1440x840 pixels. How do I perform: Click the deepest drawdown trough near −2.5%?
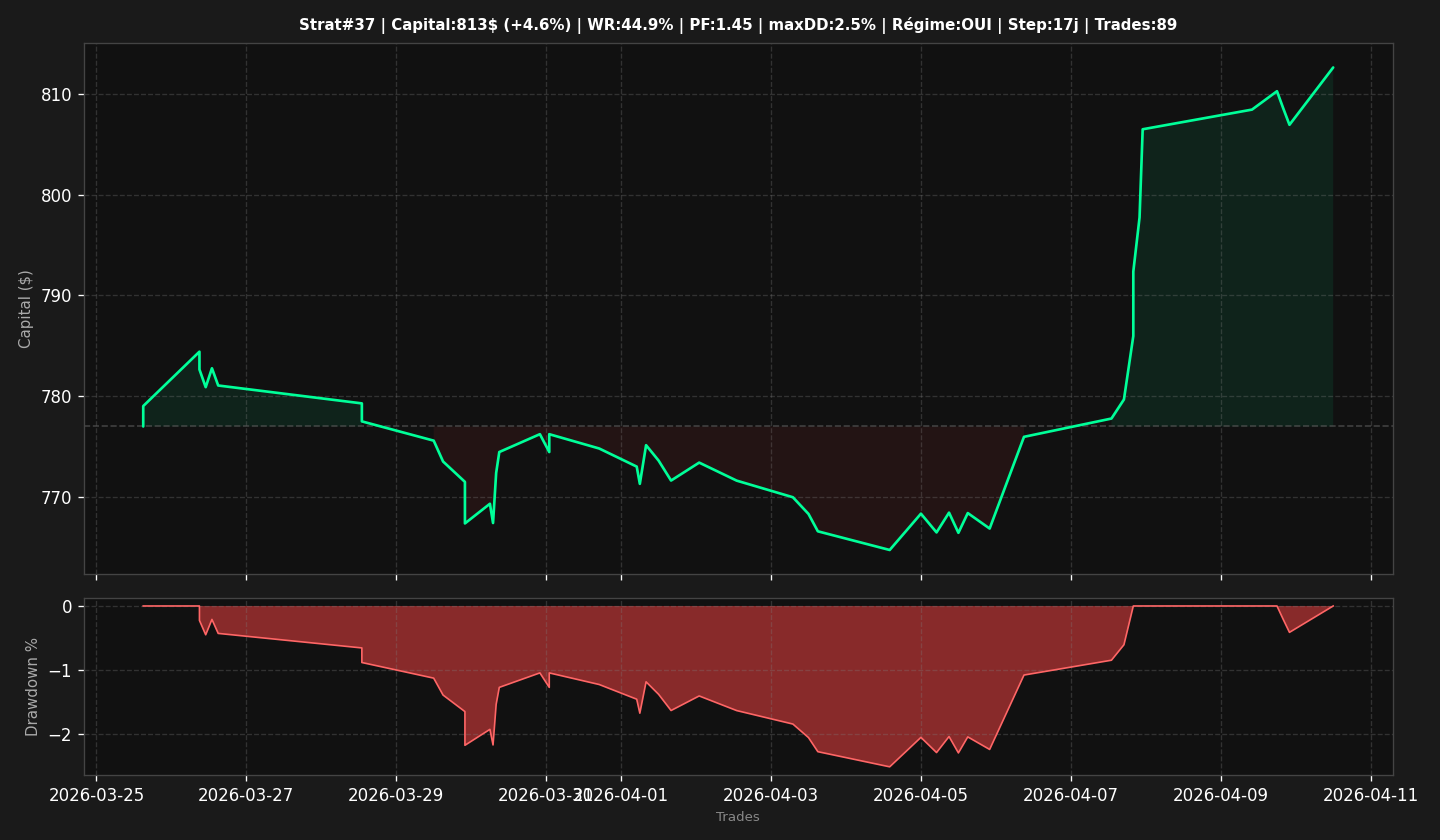[890, 767]
